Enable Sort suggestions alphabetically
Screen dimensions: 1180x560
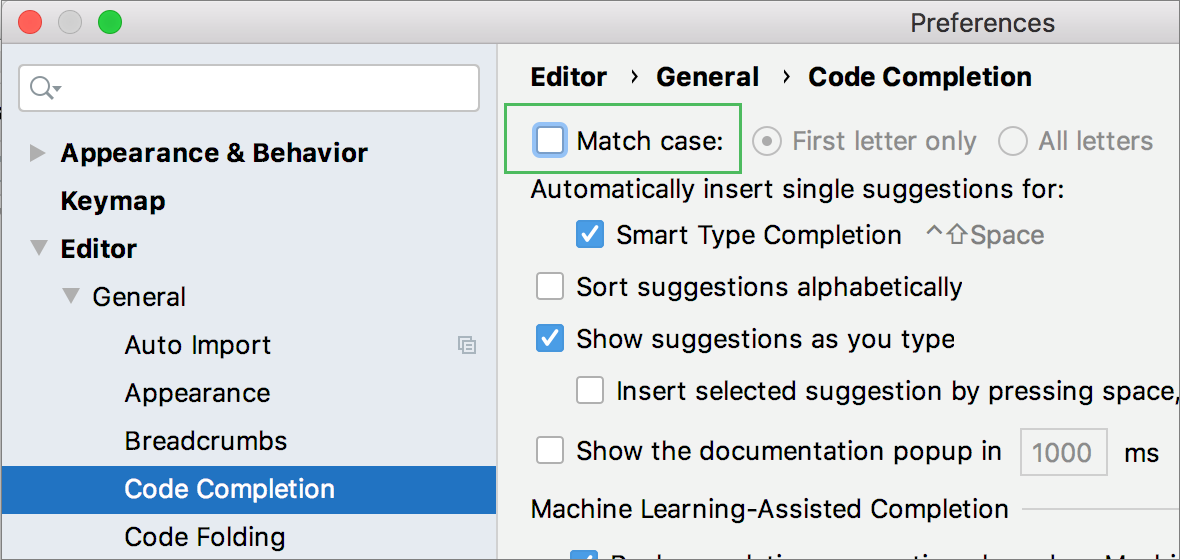click(550, 287)
